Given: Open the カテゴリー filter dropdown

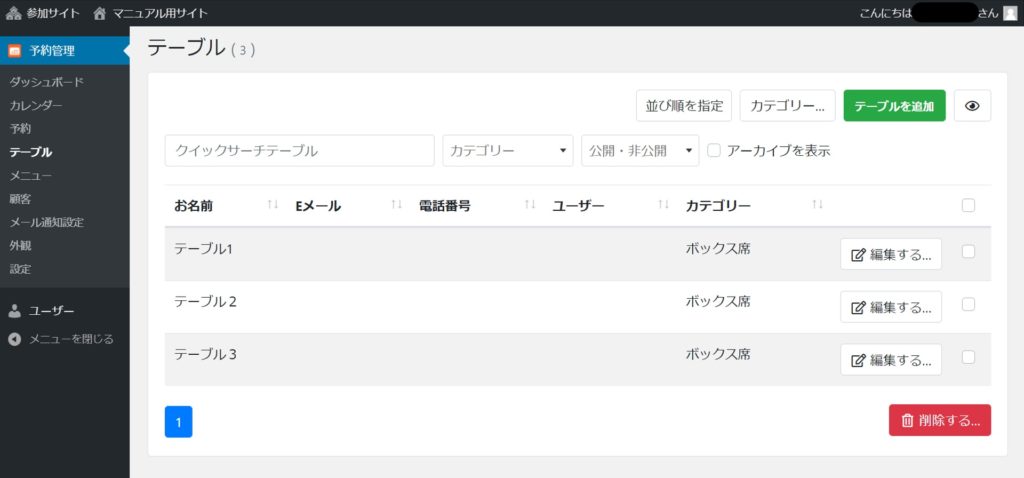Looking at the screenshot, I should 508,151.
